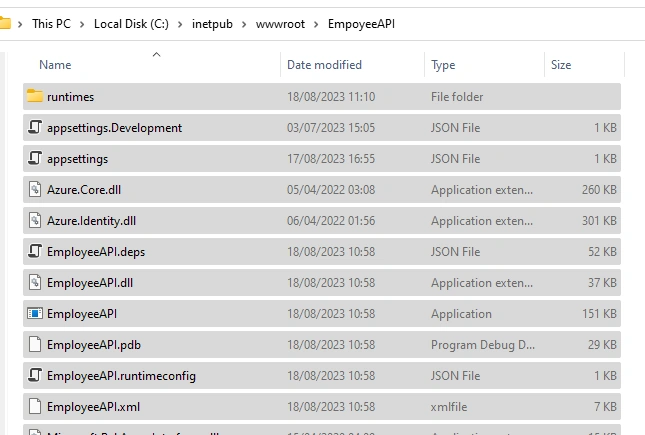
Task: Click 151 KB size cell
Action: tap(599, 314)
